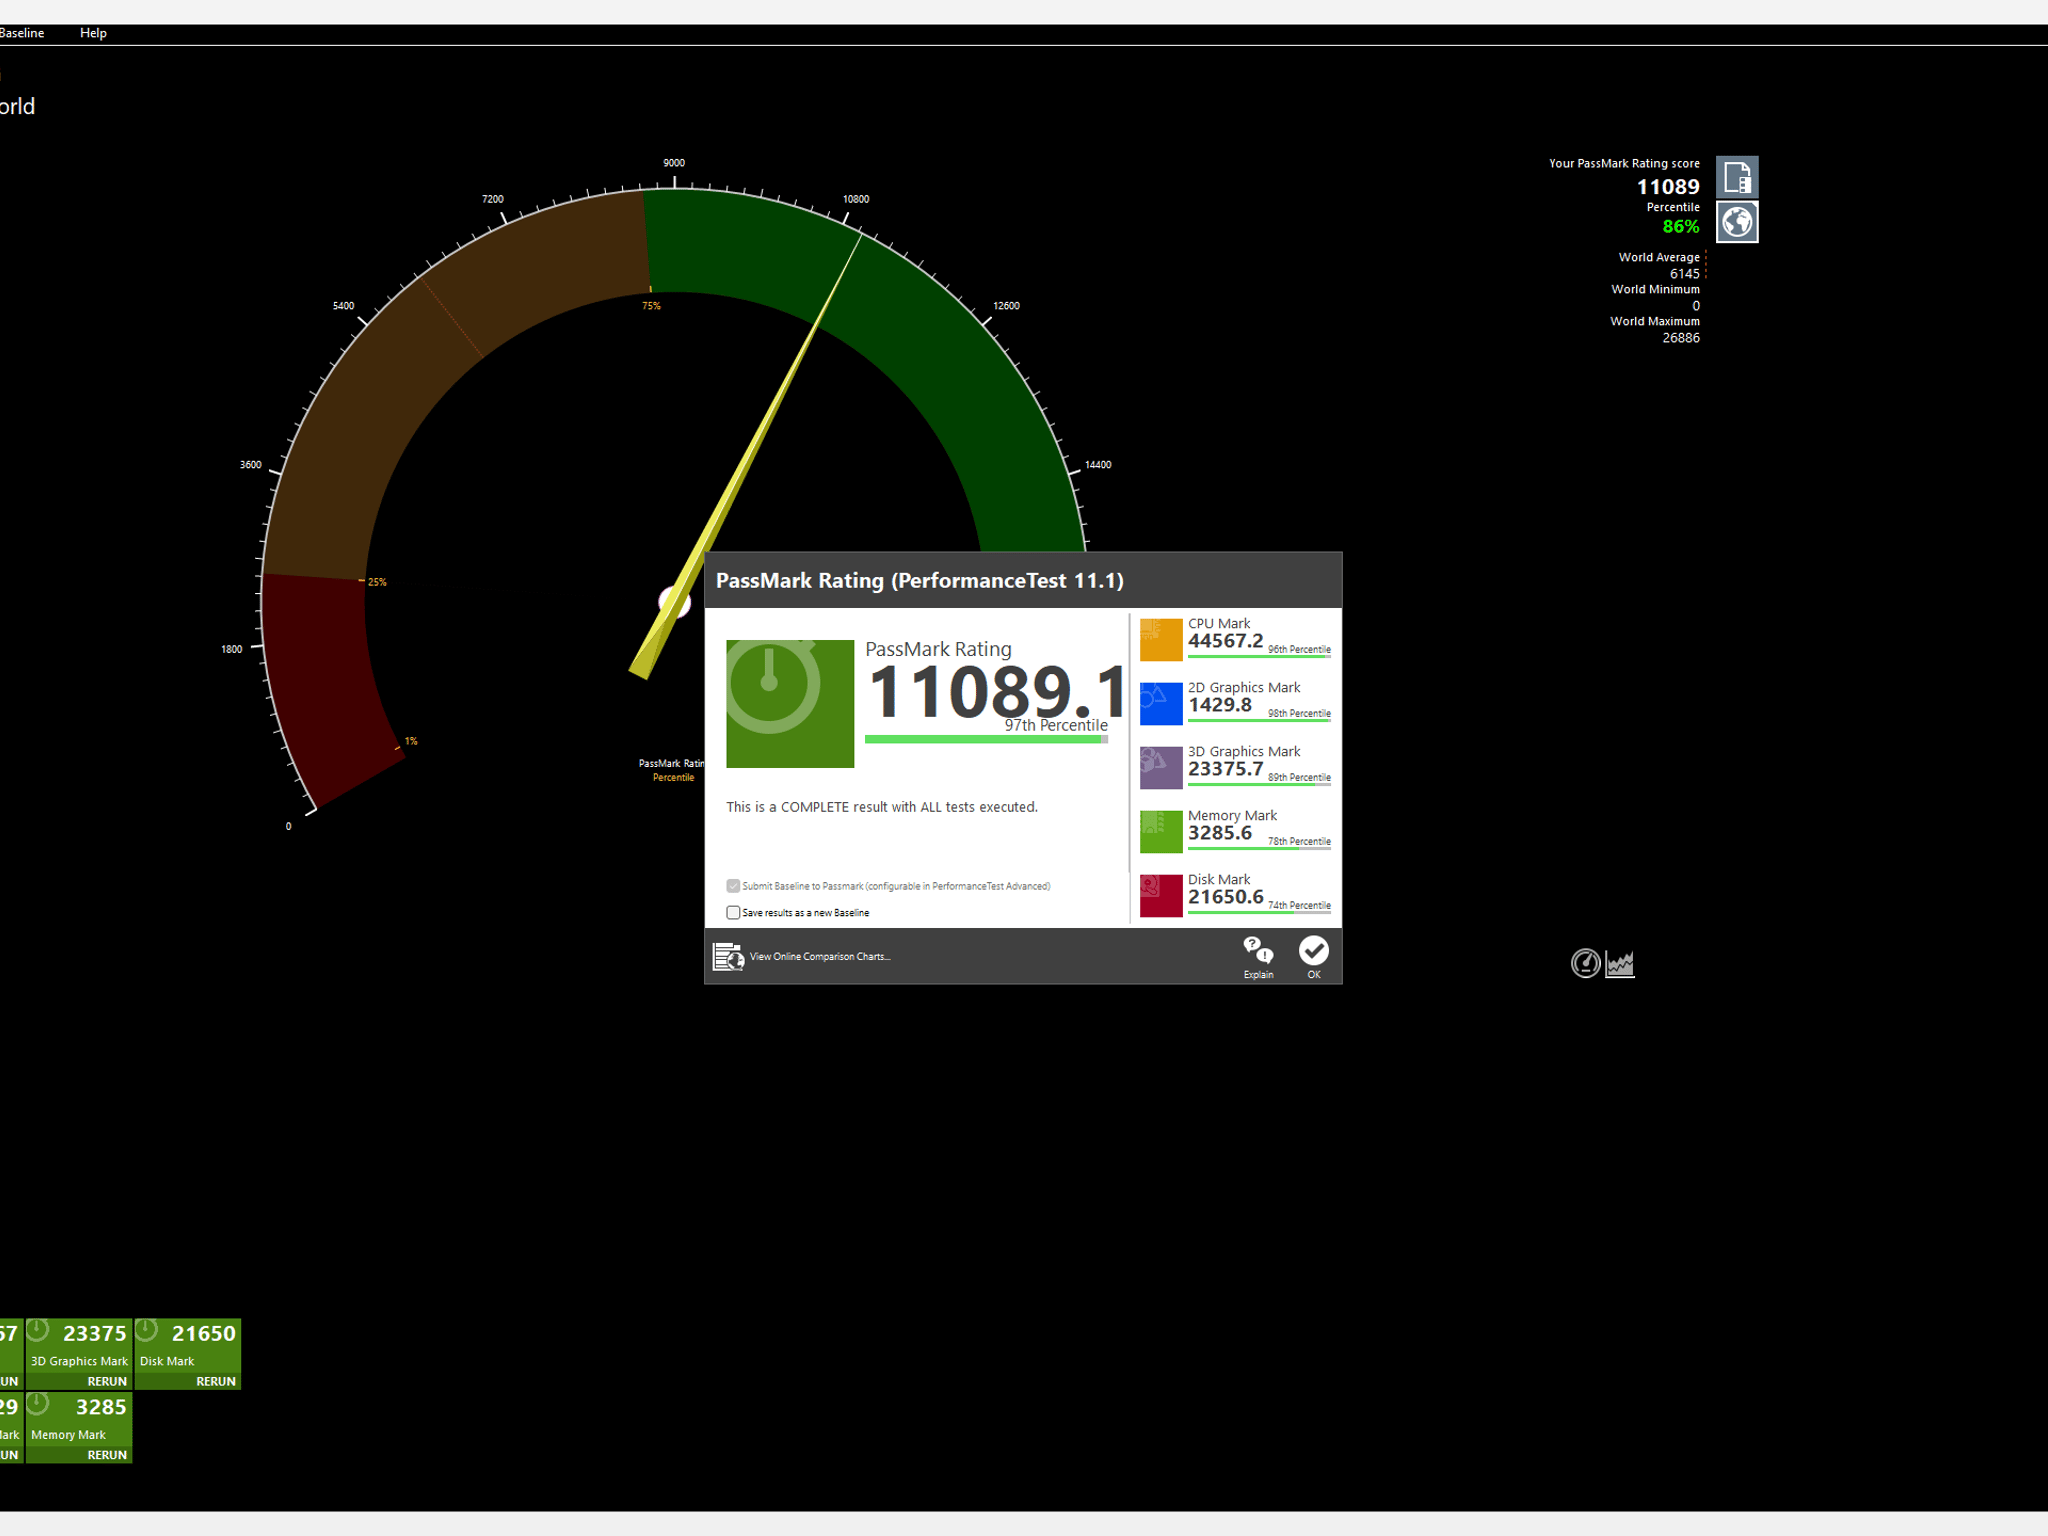Click the PassMark Rating percentile bar

tap(986, 739)
